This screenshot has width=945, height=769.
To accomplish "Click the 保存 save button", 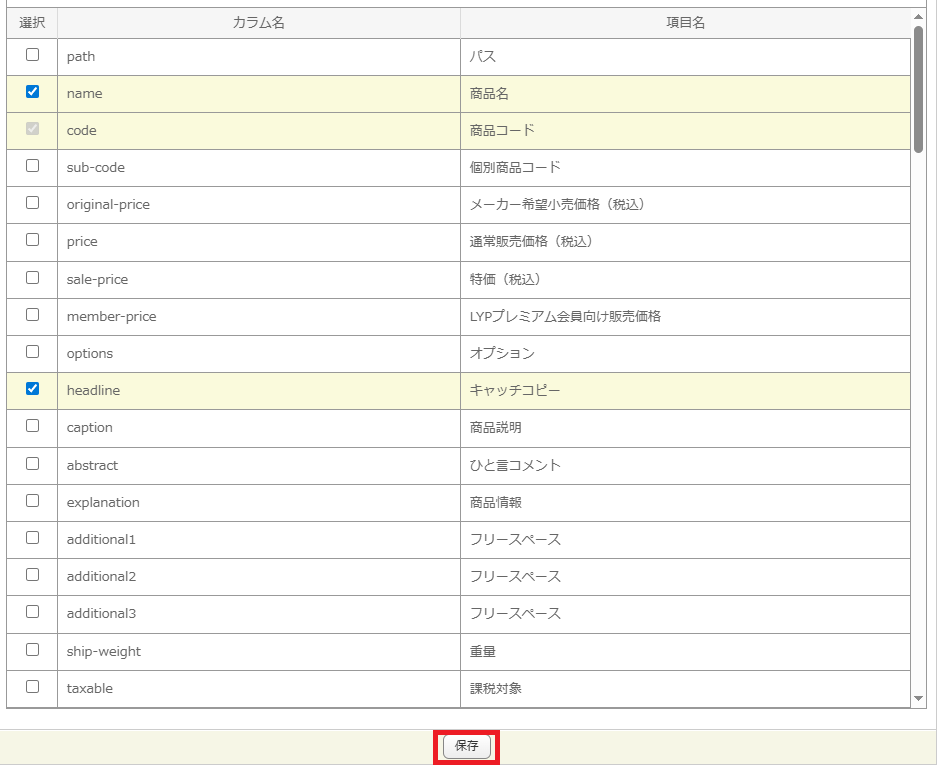I will click(x=466, y=746).
